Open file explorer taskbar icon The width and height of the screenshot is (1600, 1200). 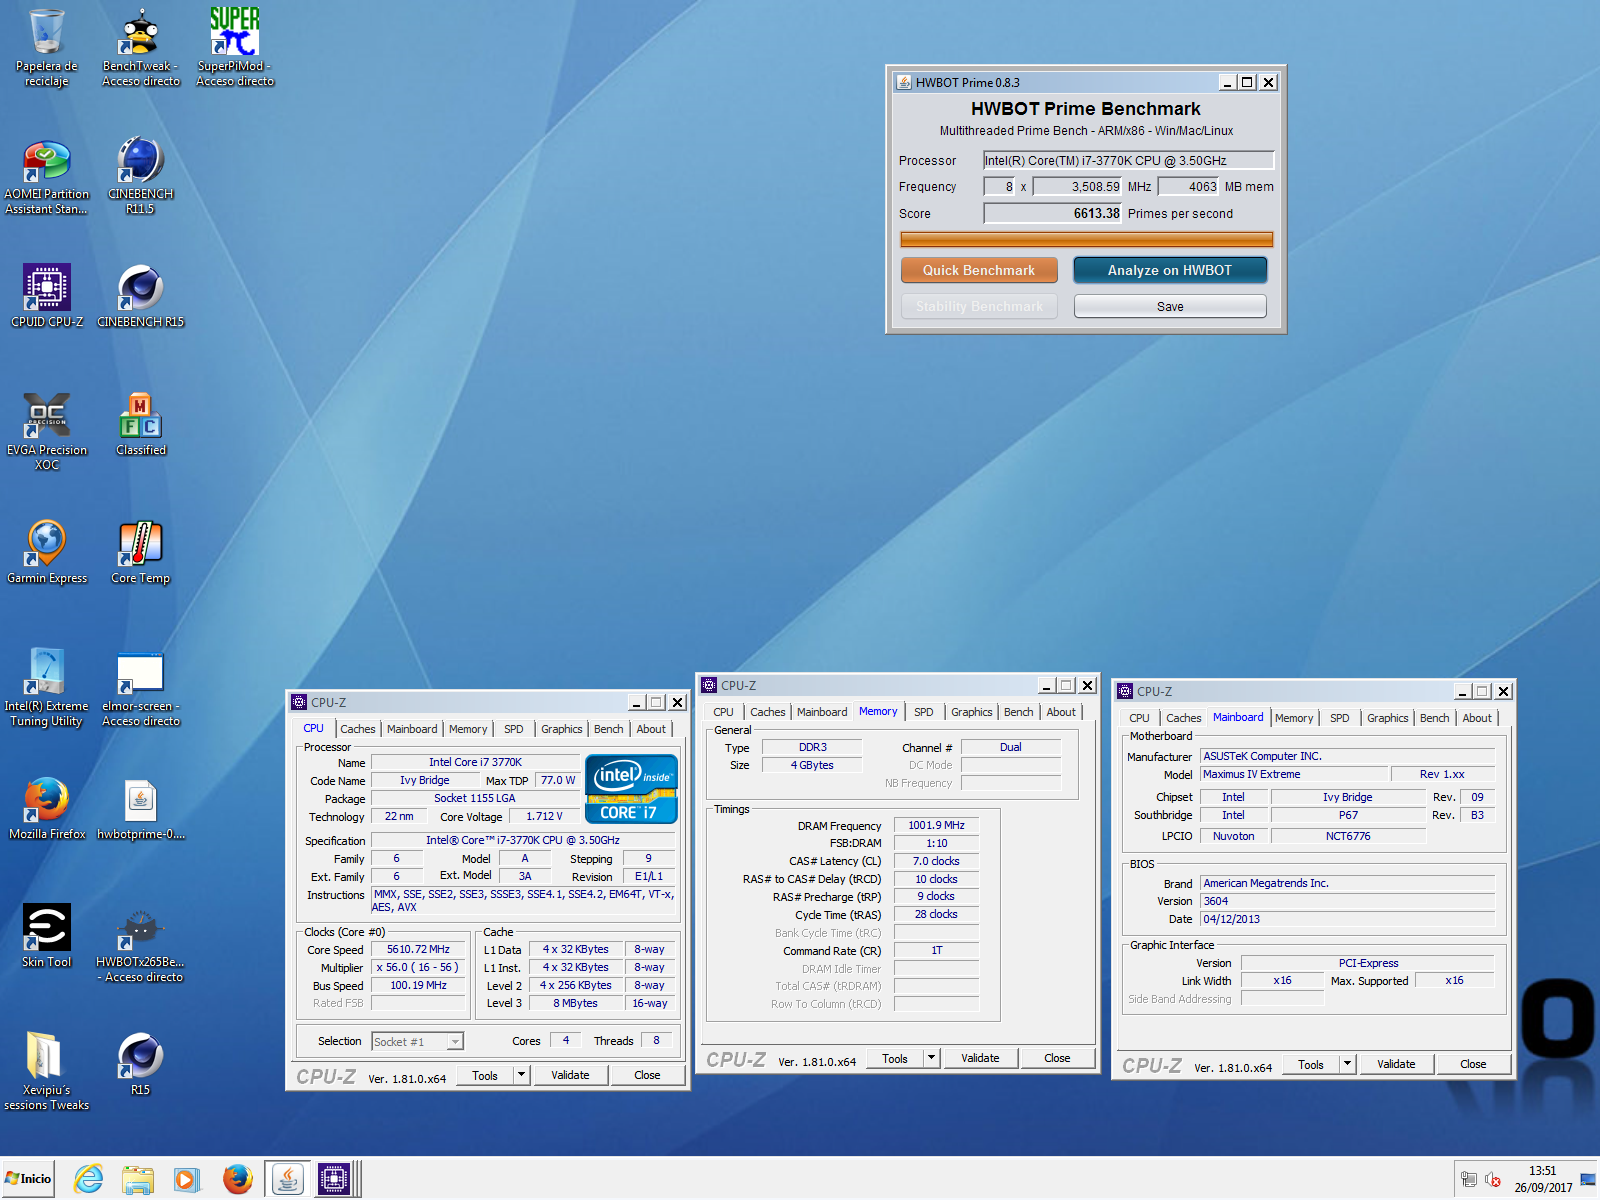(137, 1179)
